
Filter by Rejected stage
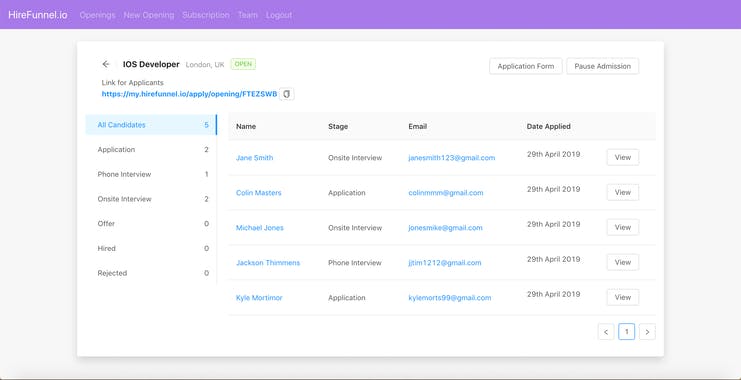click(x=151, y=273)
